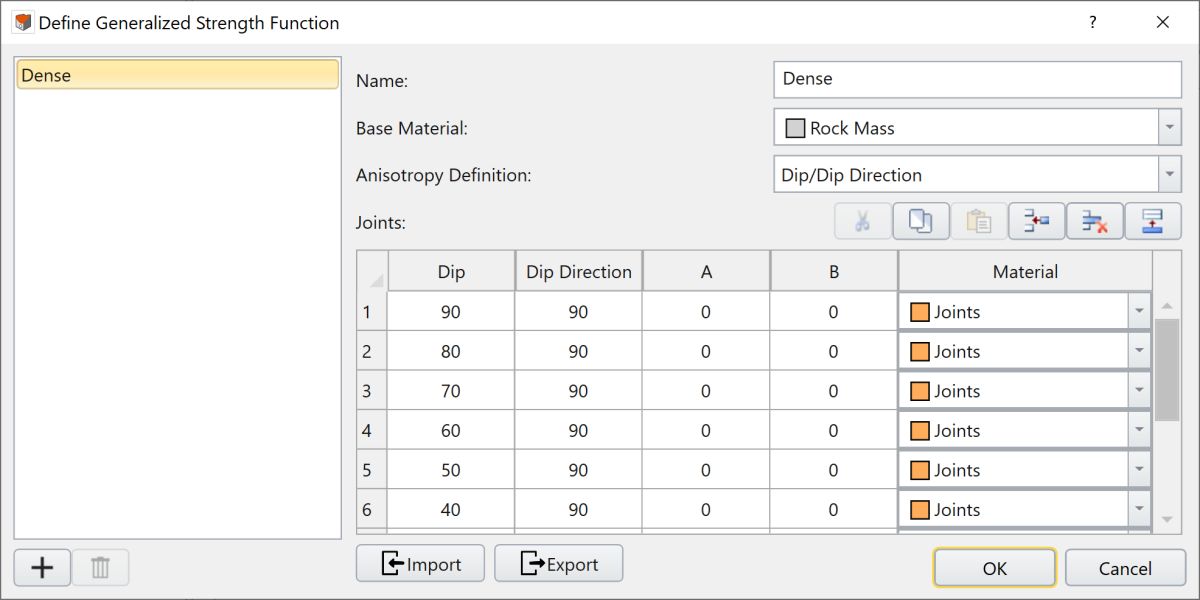1200x600 pixels.
Task: Click the Import button
Action: (x=420, y=564)
